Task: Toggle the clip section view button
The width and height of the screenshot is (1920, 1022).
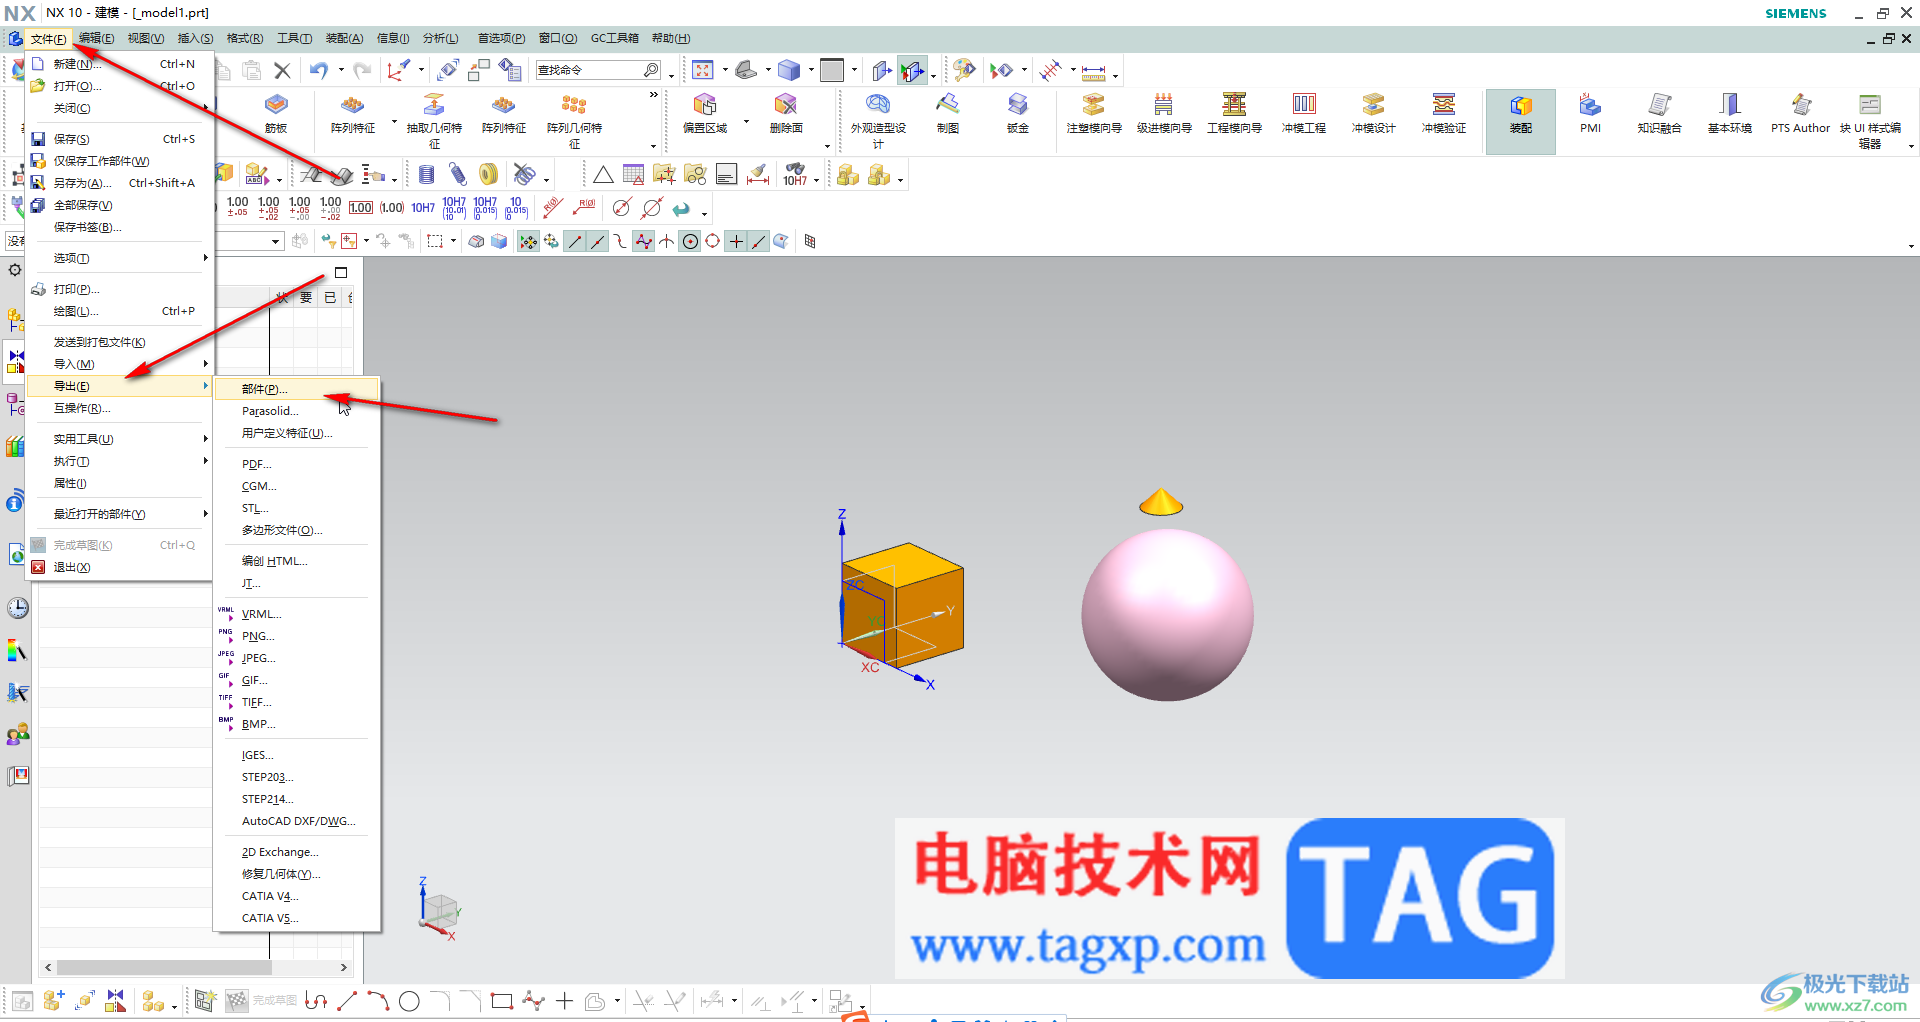Action: tap(912, 70)
